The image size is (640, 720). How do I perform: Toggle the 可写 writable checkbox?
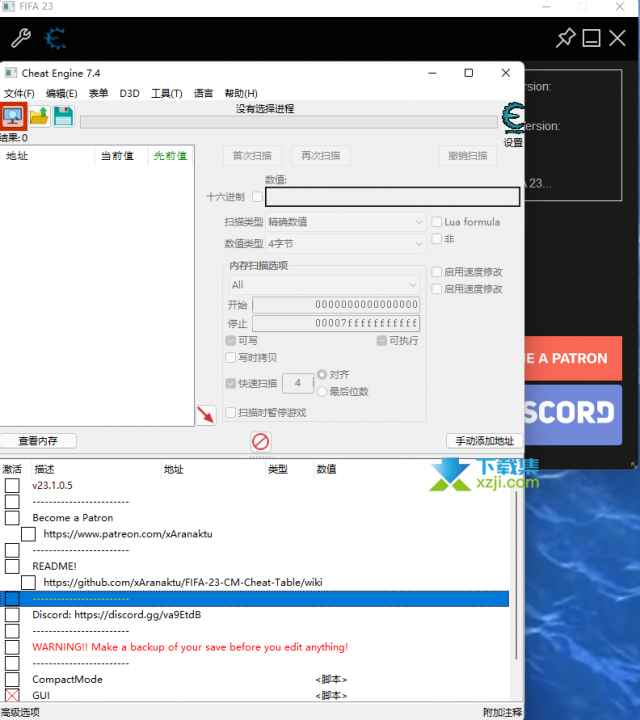[x=231, y=341]
